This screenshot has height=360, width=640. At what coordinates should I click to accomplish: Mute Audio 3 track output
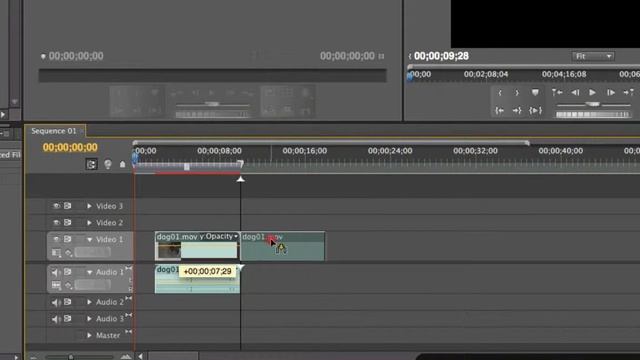pos(56,319)
